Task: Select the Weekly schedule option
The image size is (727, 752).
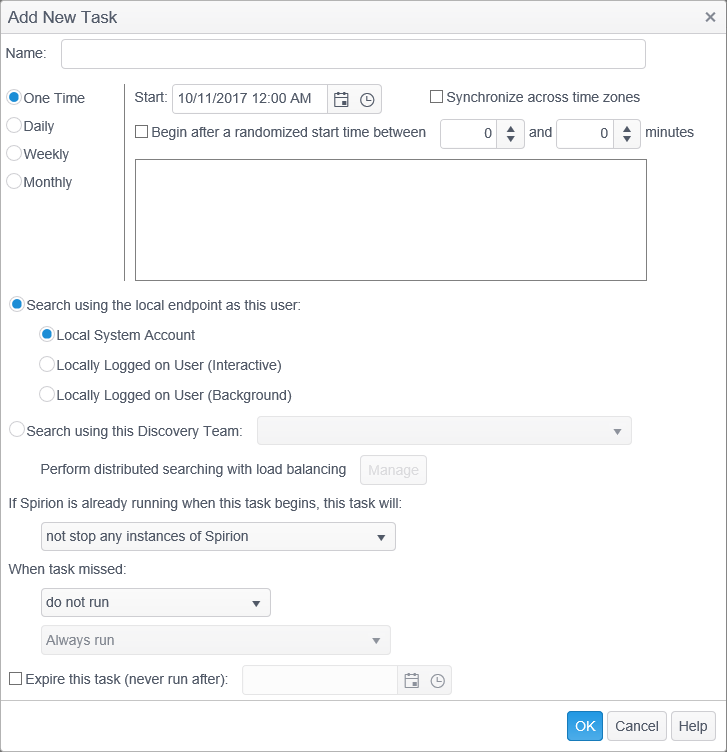Action: coord(14,154)
